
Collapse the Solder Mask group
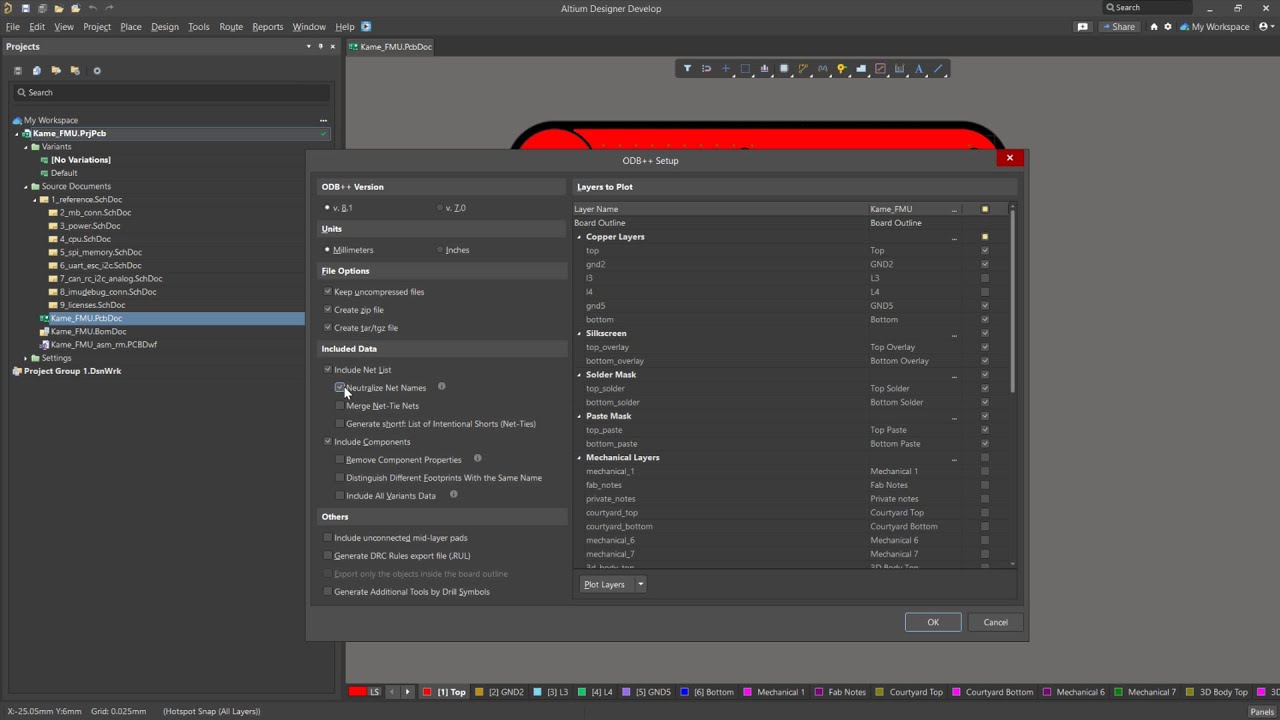[579, 375]
